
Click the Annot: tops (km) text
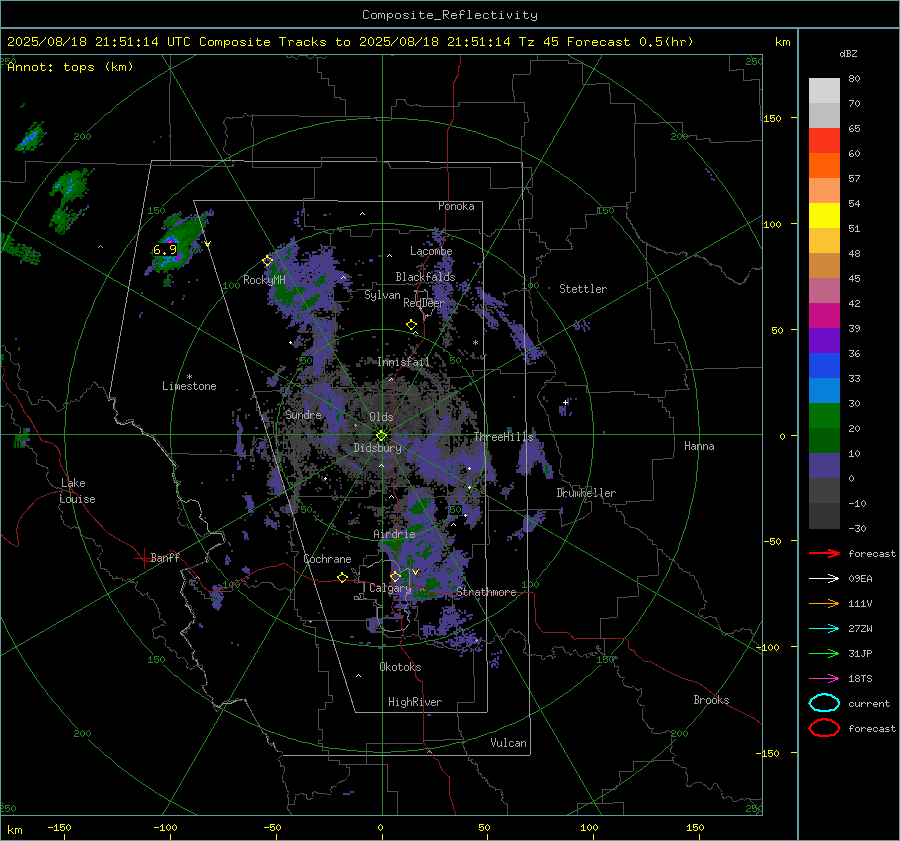pyautogui.click(x=70, y=67)
